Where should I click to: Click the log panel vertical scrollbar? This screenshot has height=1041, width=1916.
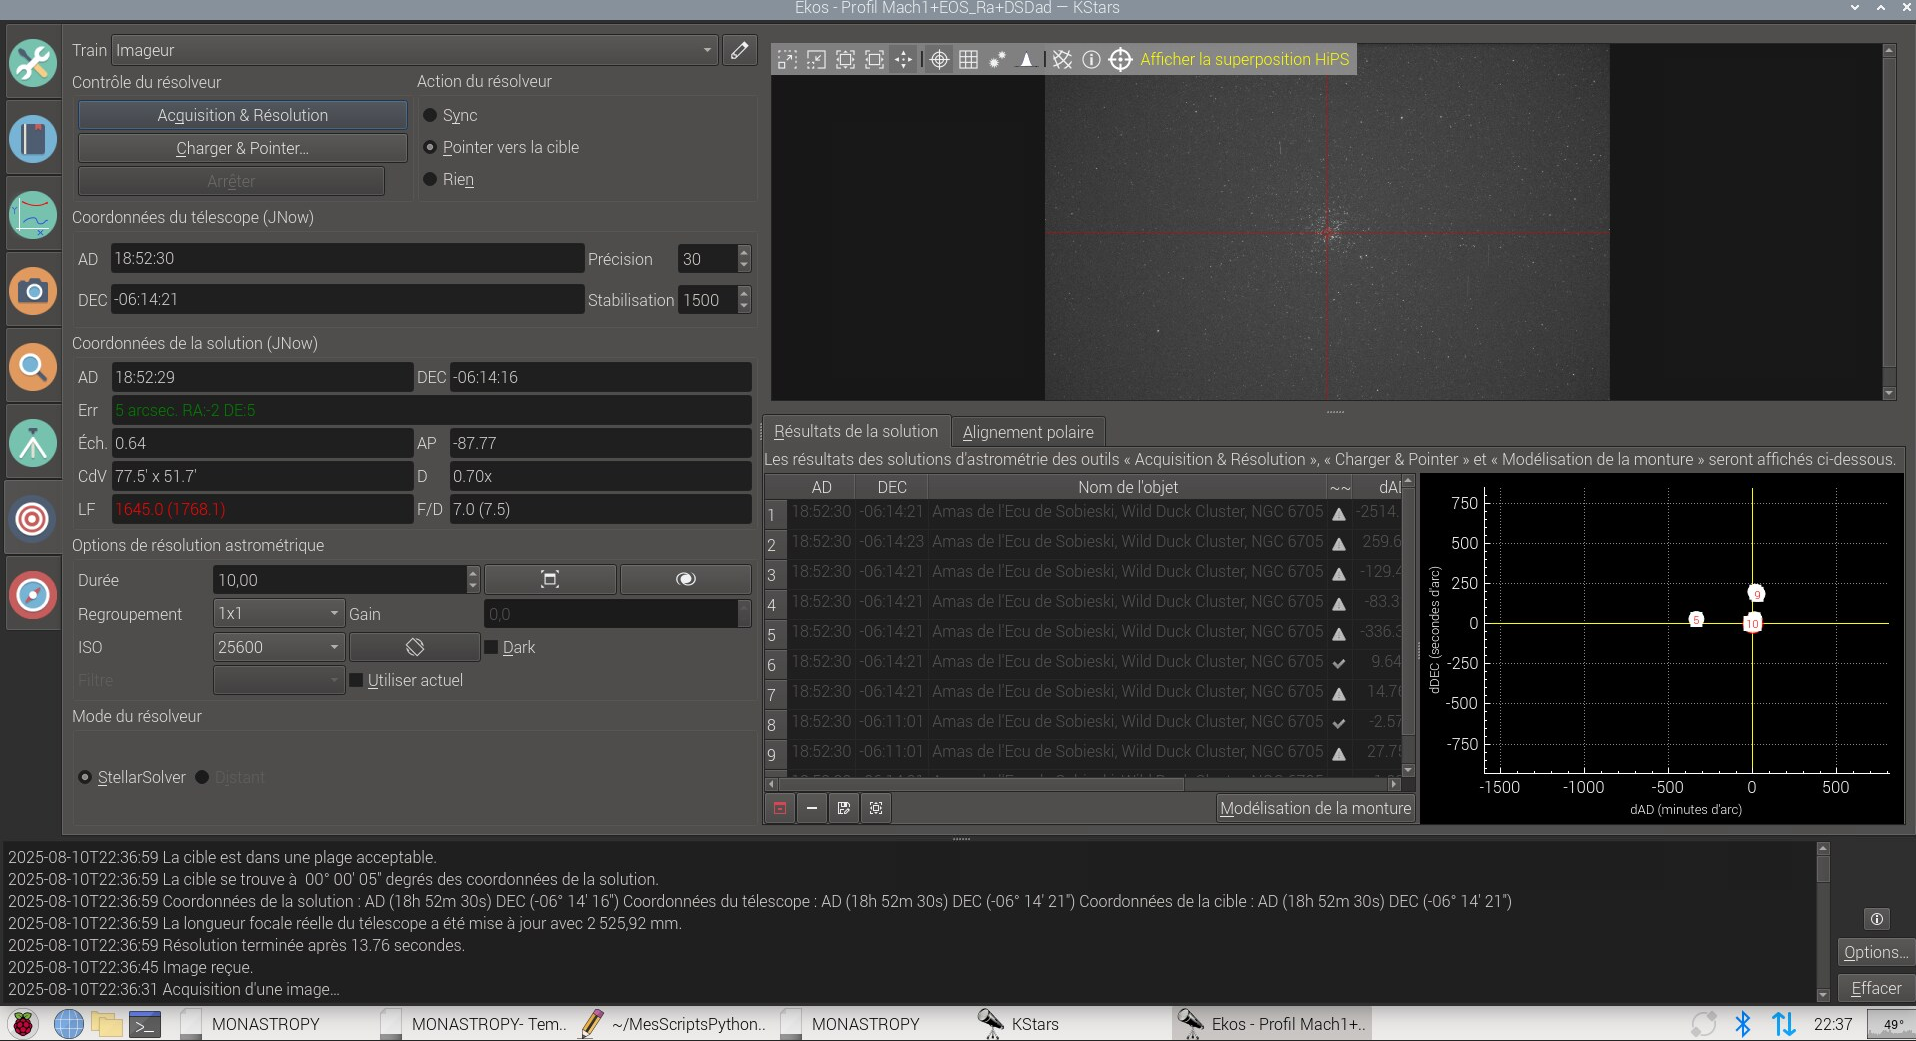point(1823,921)
